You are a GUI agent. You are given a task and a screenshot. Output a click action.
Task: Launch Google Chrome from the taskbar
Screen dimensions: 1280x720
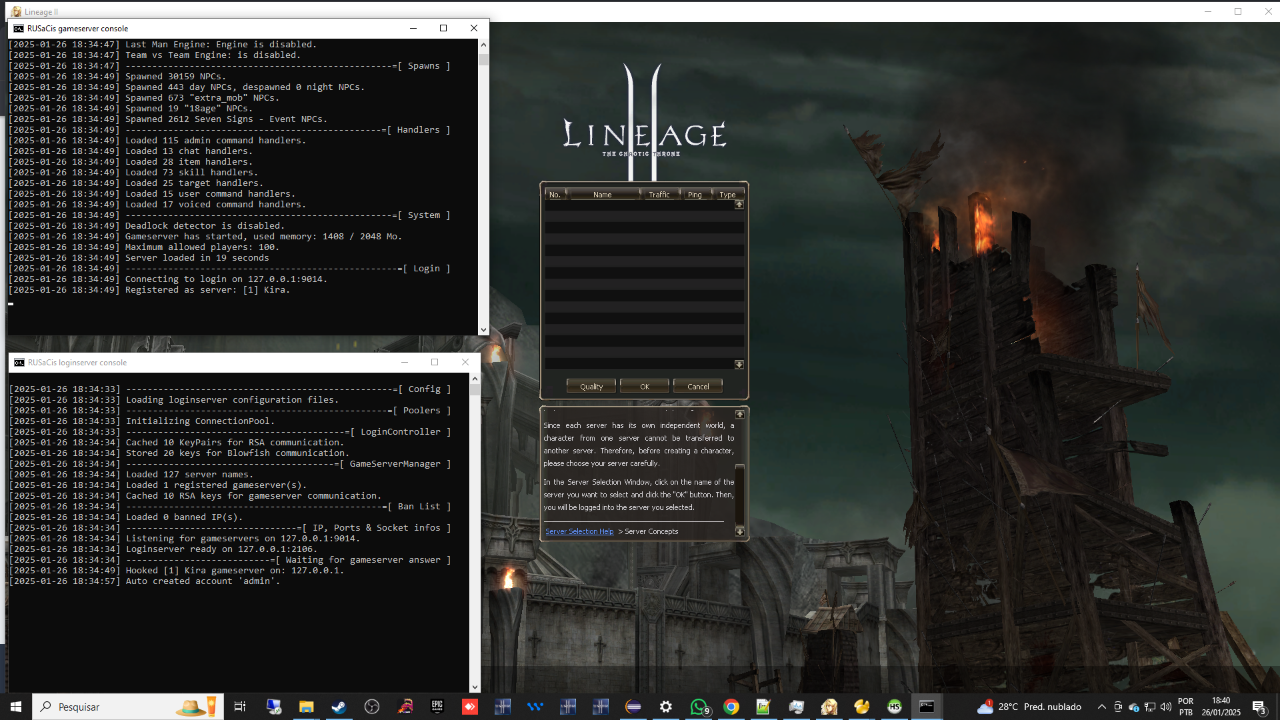click(731, 707)
